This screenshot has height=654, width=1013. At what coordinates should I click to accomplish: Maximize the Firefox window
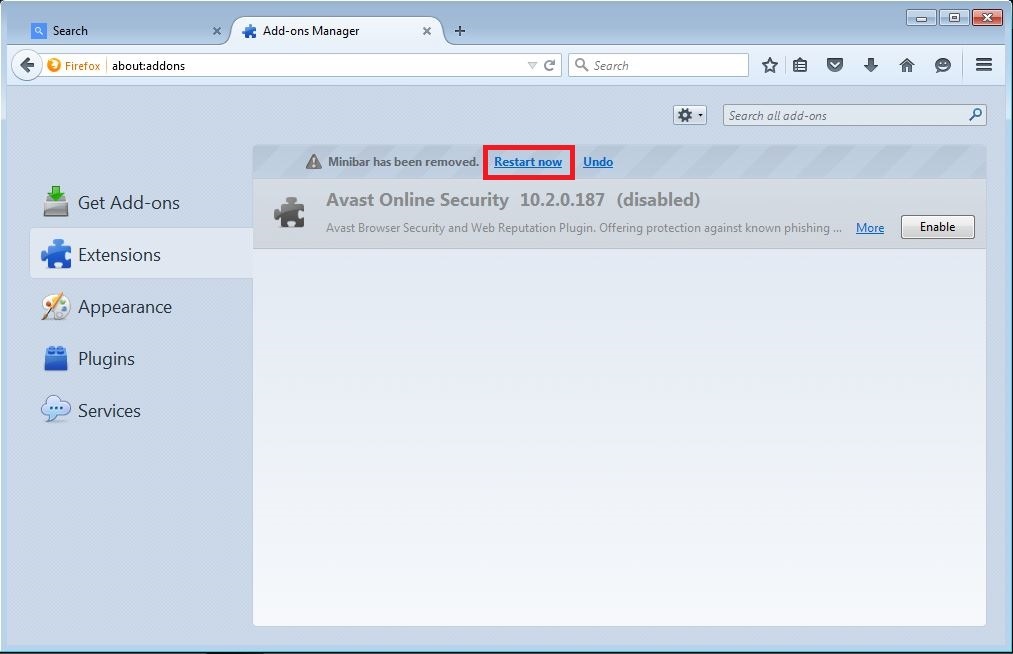(954, 17)
